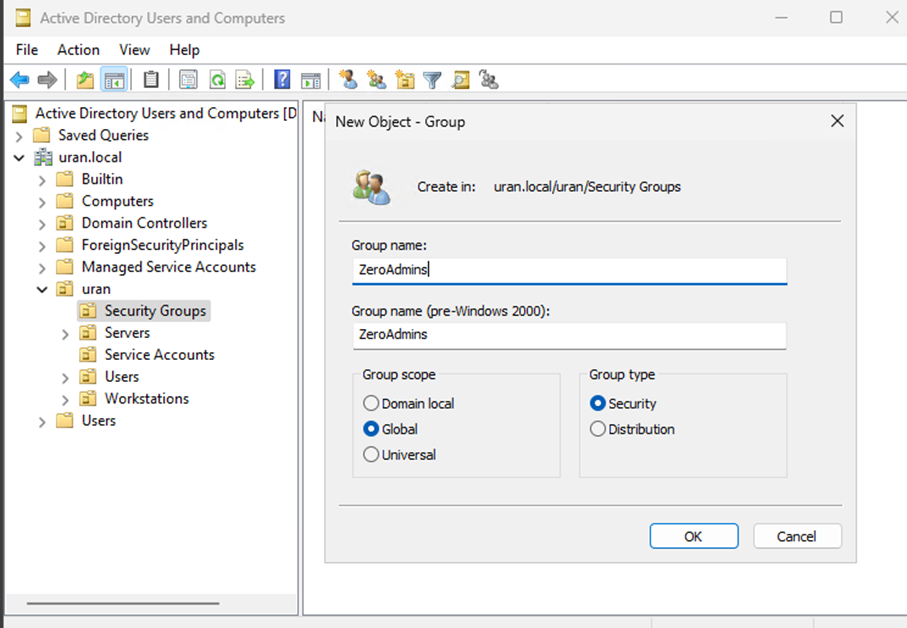Select Workstations in the tree
This screenshot has width=907, height=628.
pos(146,398)
